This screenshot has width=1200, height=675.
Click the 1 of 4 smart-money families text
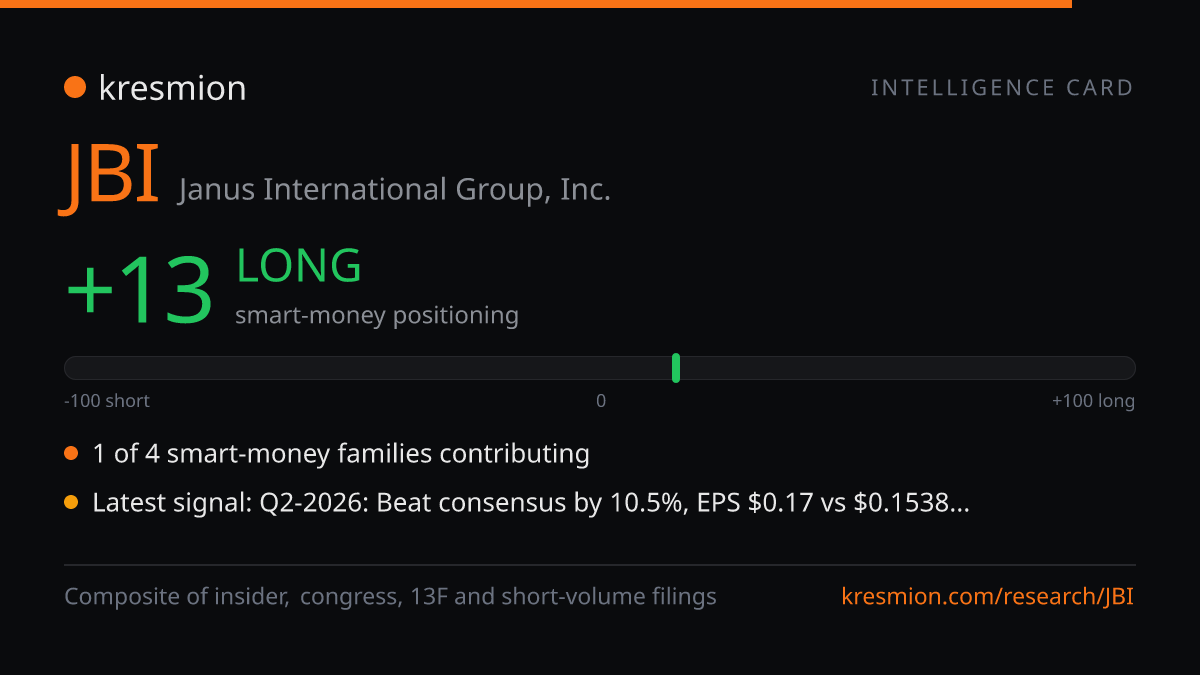[341, 454]
